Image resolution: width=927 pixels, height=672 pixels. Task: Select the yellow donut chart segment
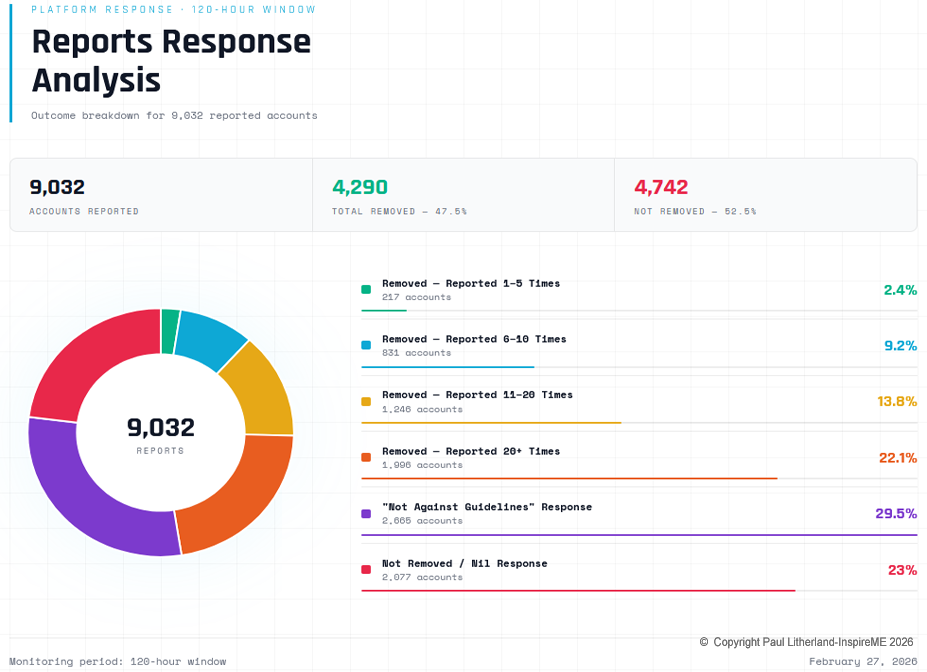260,390
